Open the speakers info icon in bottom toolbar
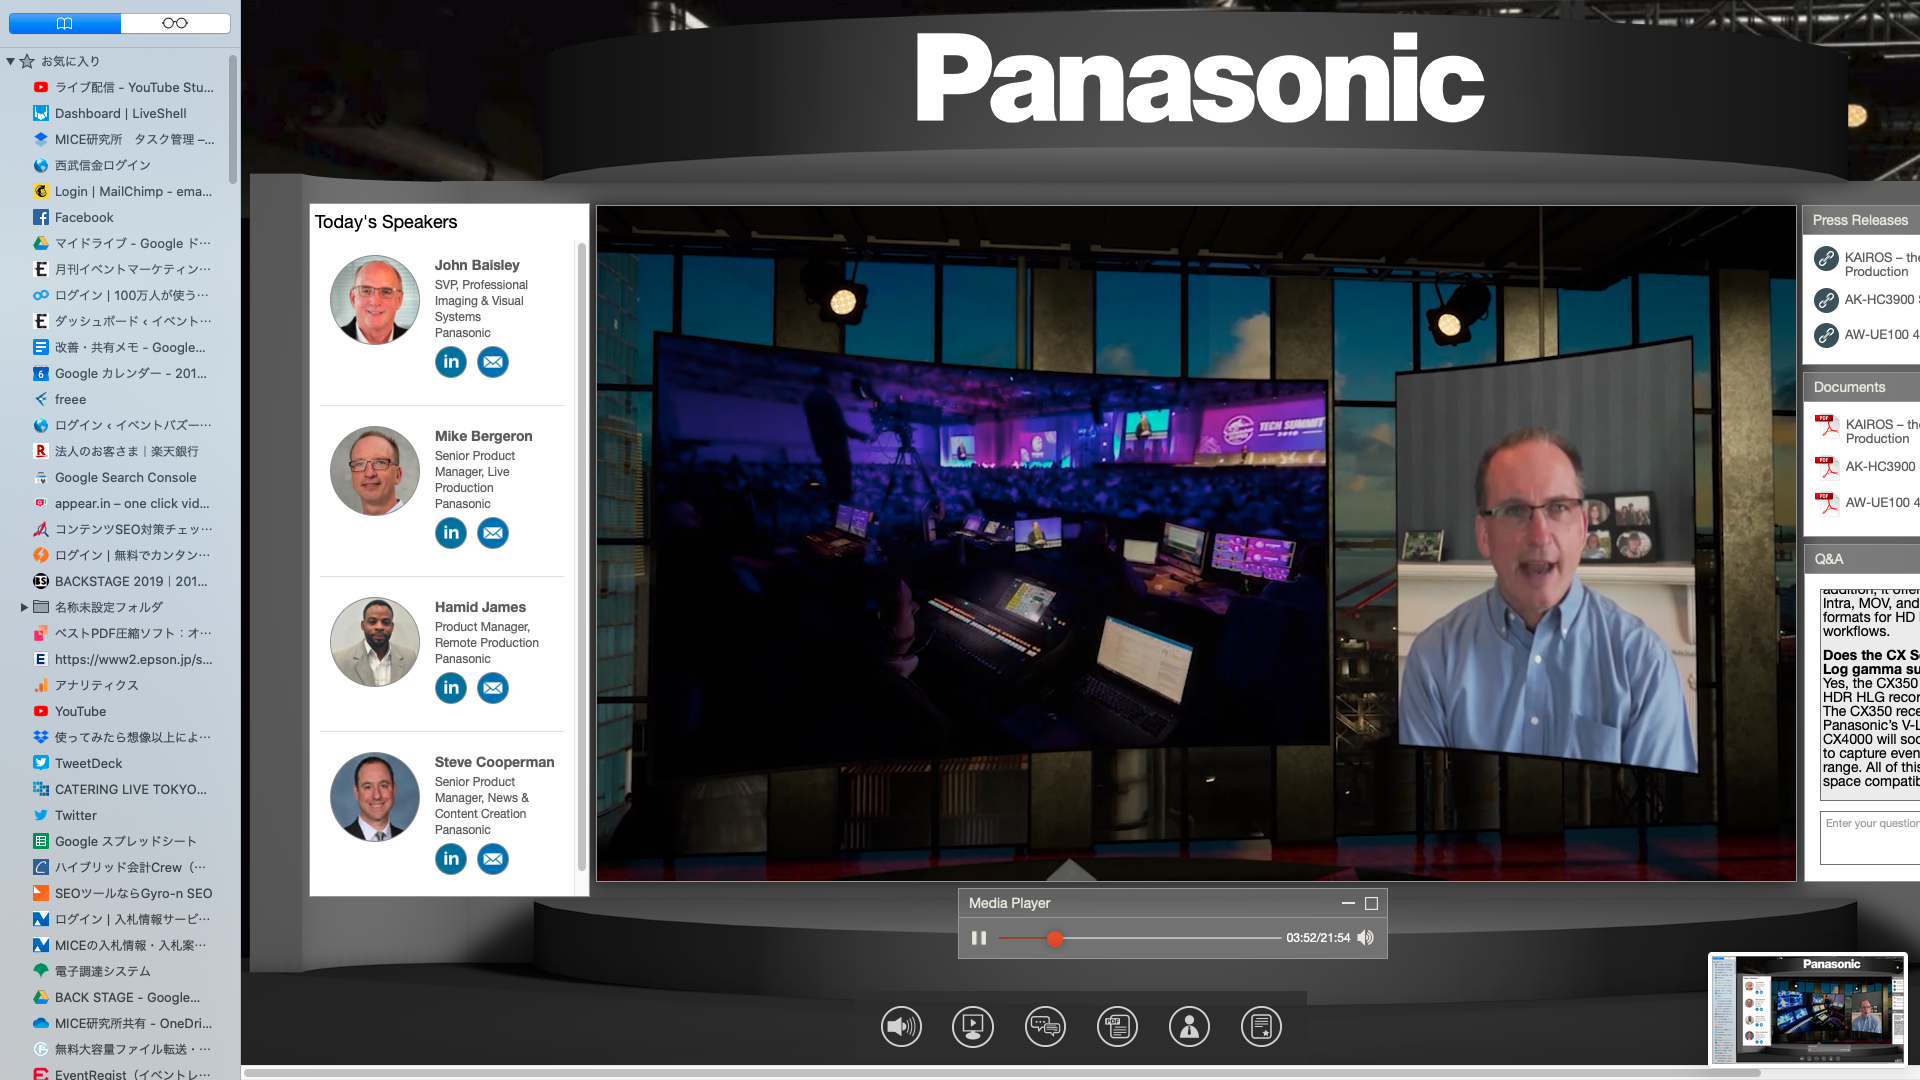This screenshot has width=1920, height=1080. [1189, 1027]
